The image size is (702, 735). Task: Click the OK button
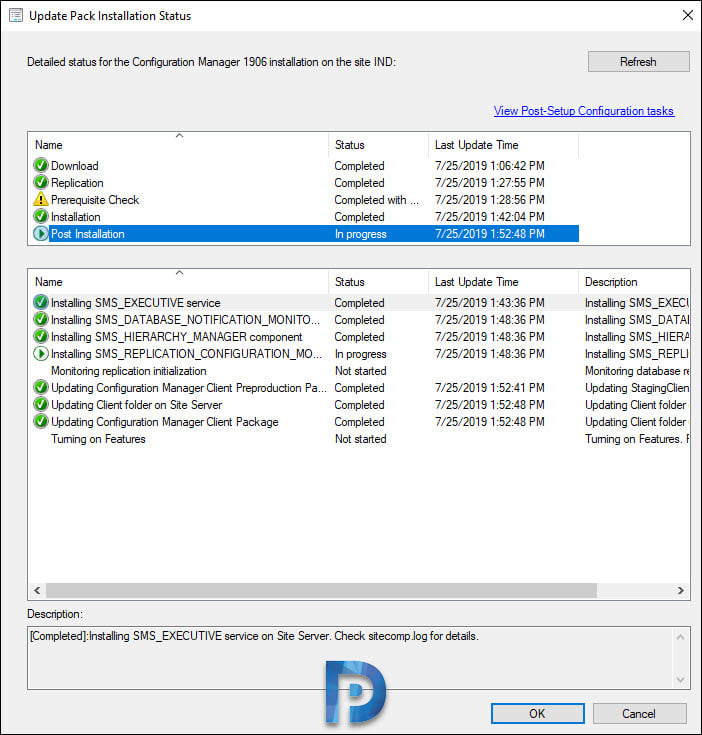537,713
